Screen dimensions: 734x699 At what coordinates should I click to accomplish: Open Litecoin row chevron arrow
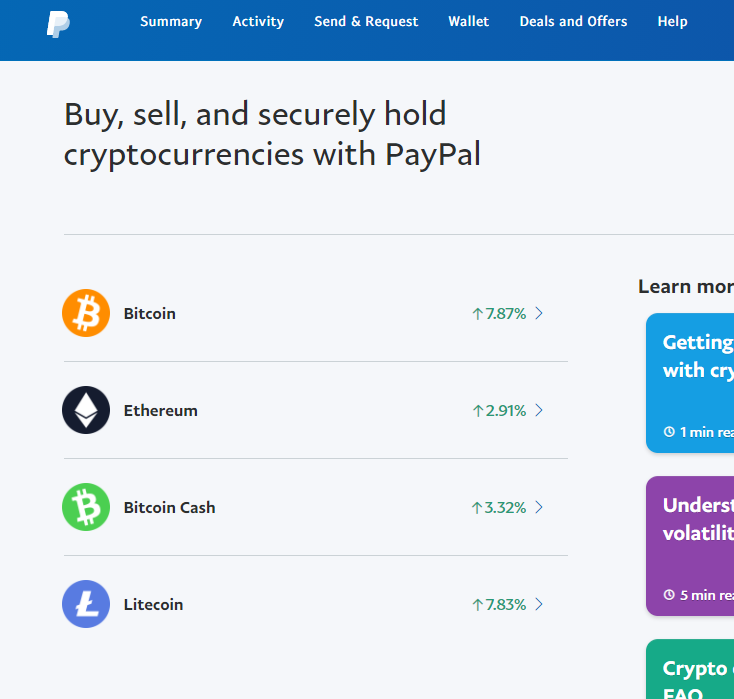pyautogui.click(x=539, y=604)
